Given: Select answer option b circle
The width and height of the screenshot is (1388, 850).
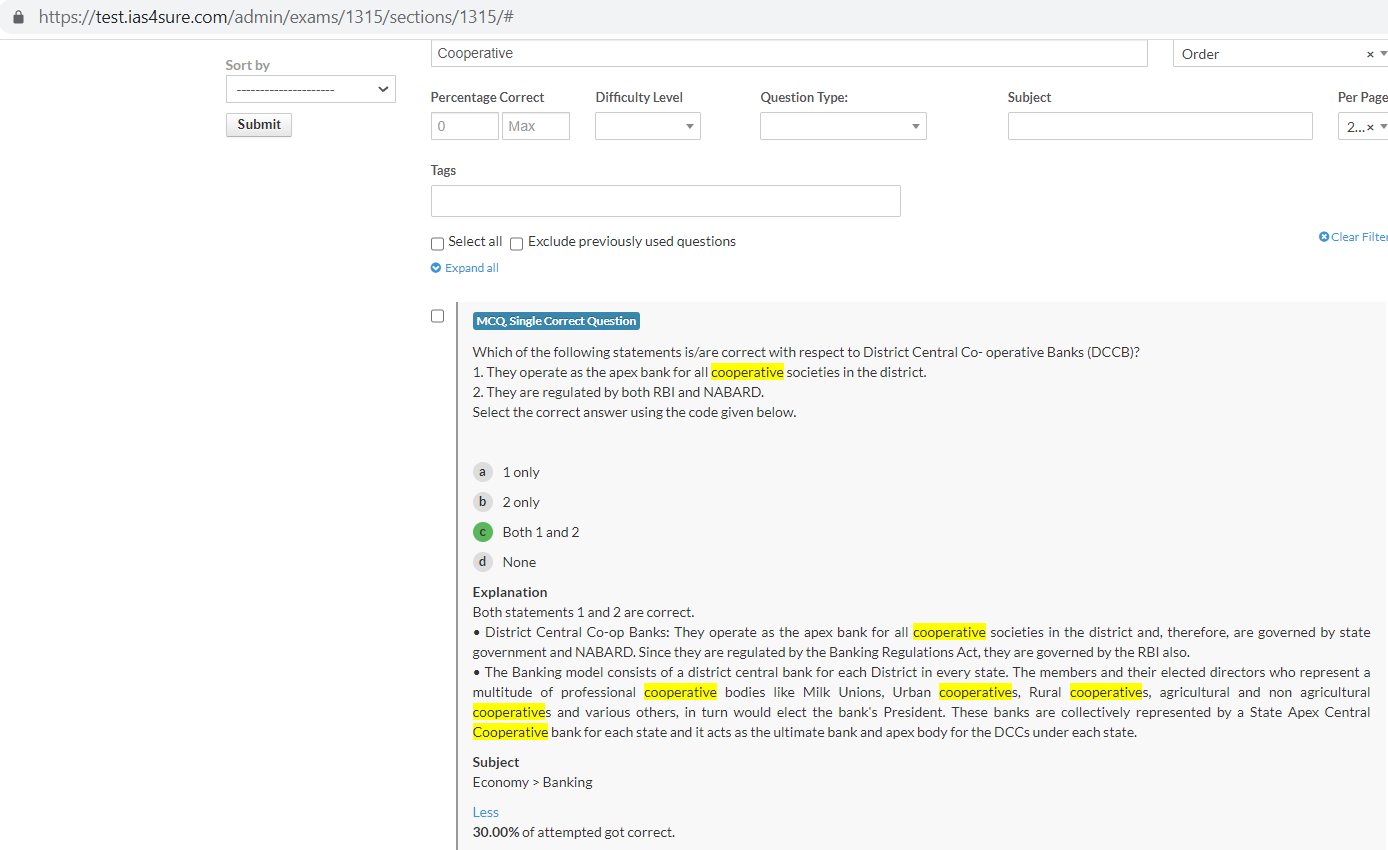Looking at the screenshot, I should [x=483, y=502].
